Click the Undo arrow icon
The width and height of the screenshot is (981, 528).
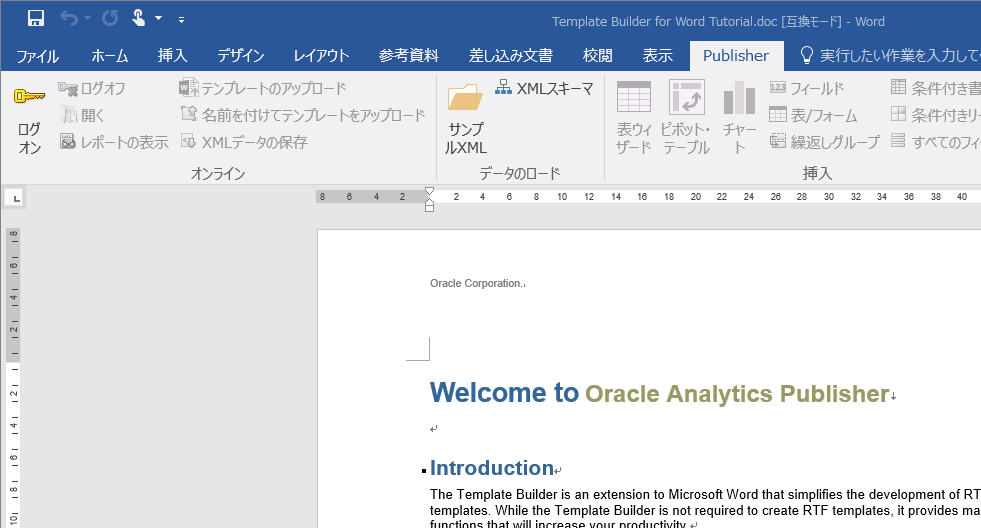pyautogui.click(x=69, y=19)
